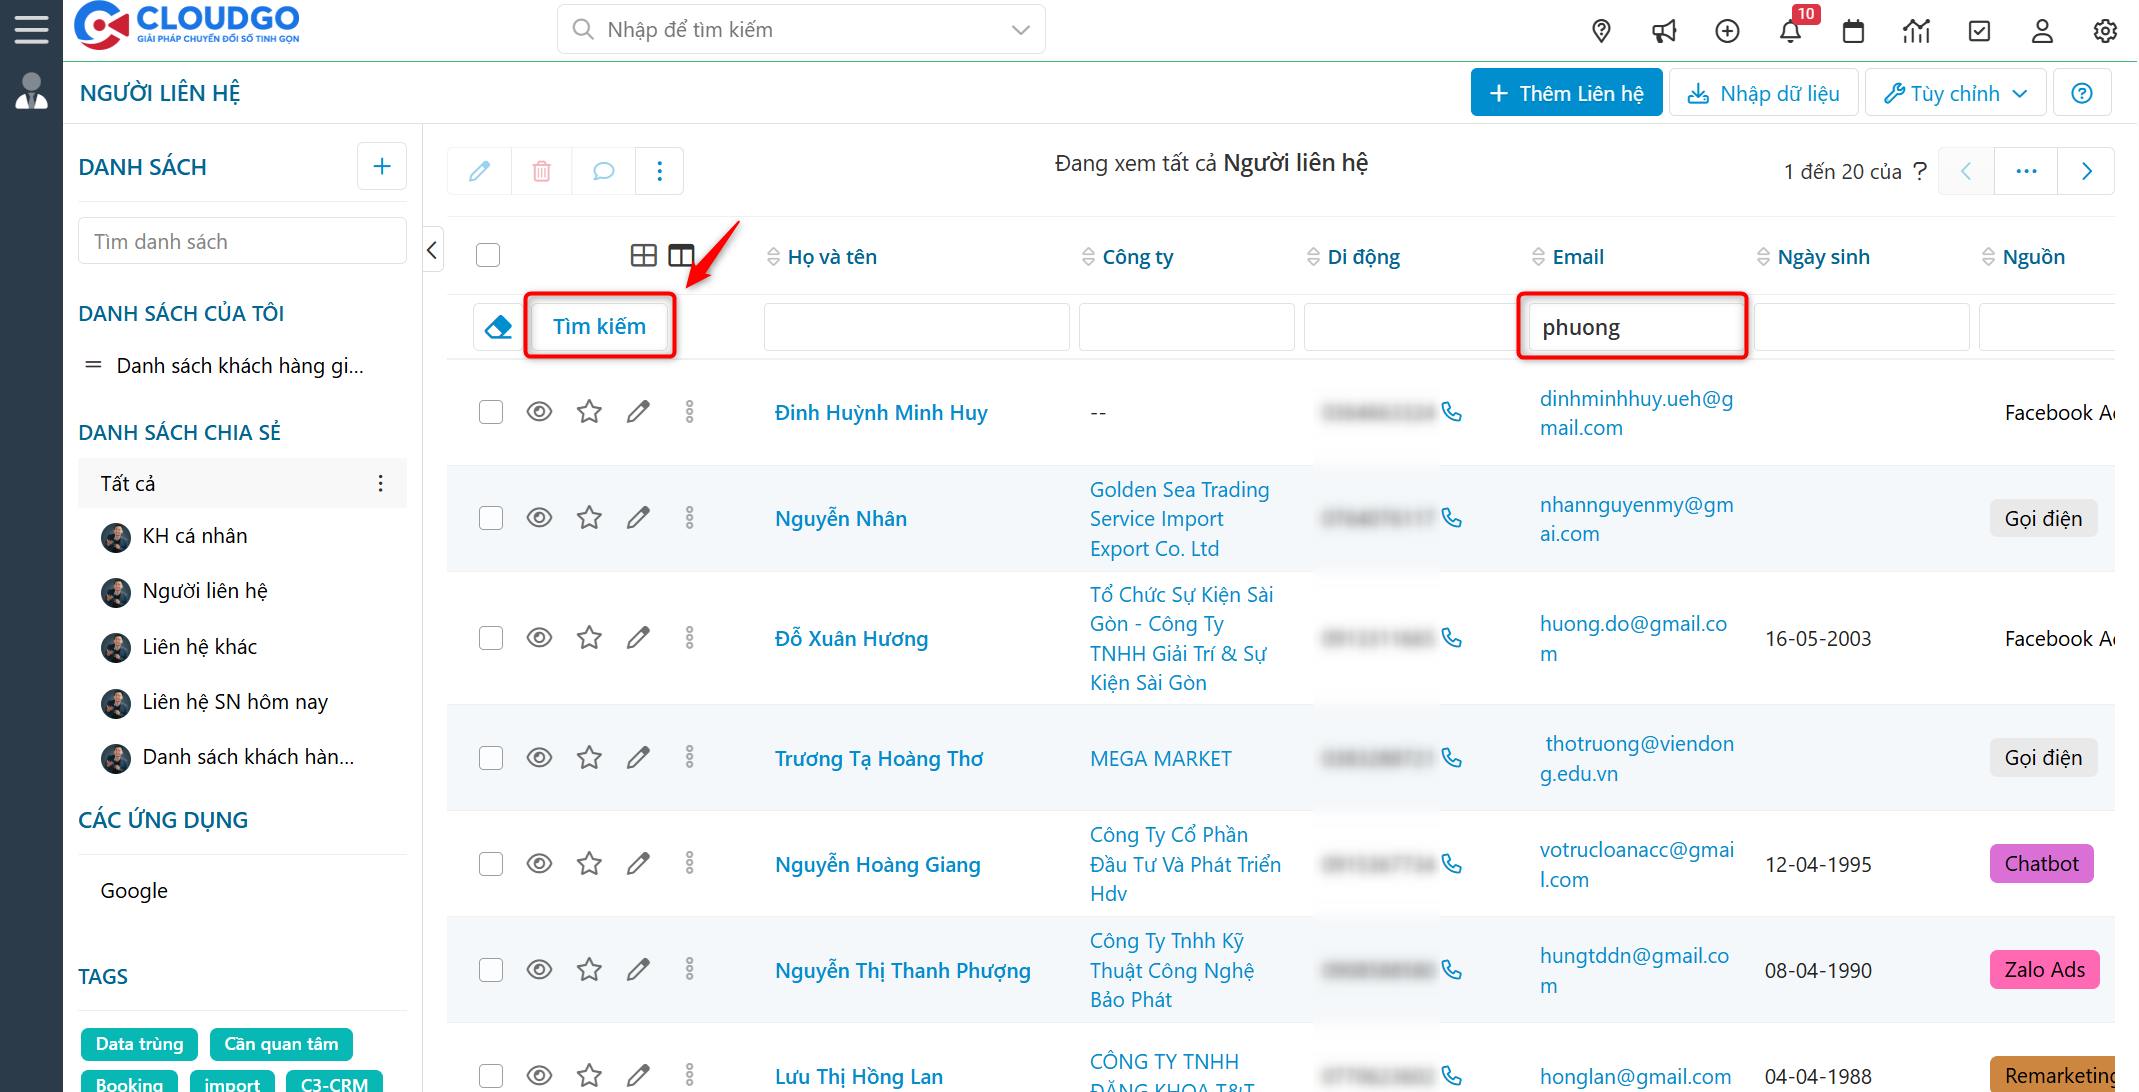Open the calendar icon in top bar
Screen dimensions: 2139x1092
pyautogui.click(x=1853, y=31)
